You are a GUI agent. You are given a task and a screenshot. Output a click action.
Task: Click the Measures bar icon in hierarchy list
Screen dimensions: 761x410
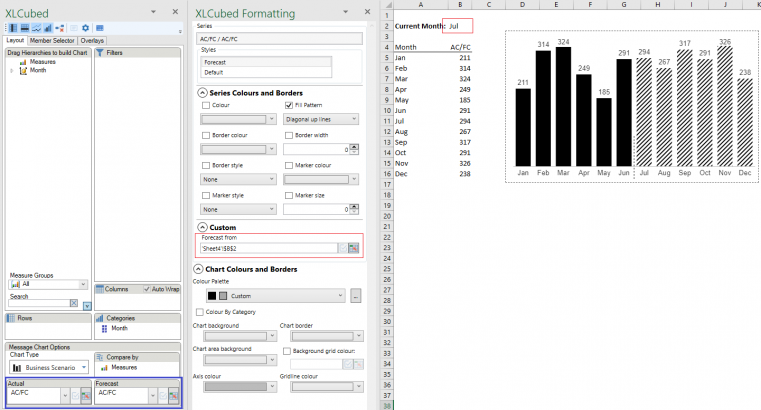pyautogui.click(x=23, y=62)
